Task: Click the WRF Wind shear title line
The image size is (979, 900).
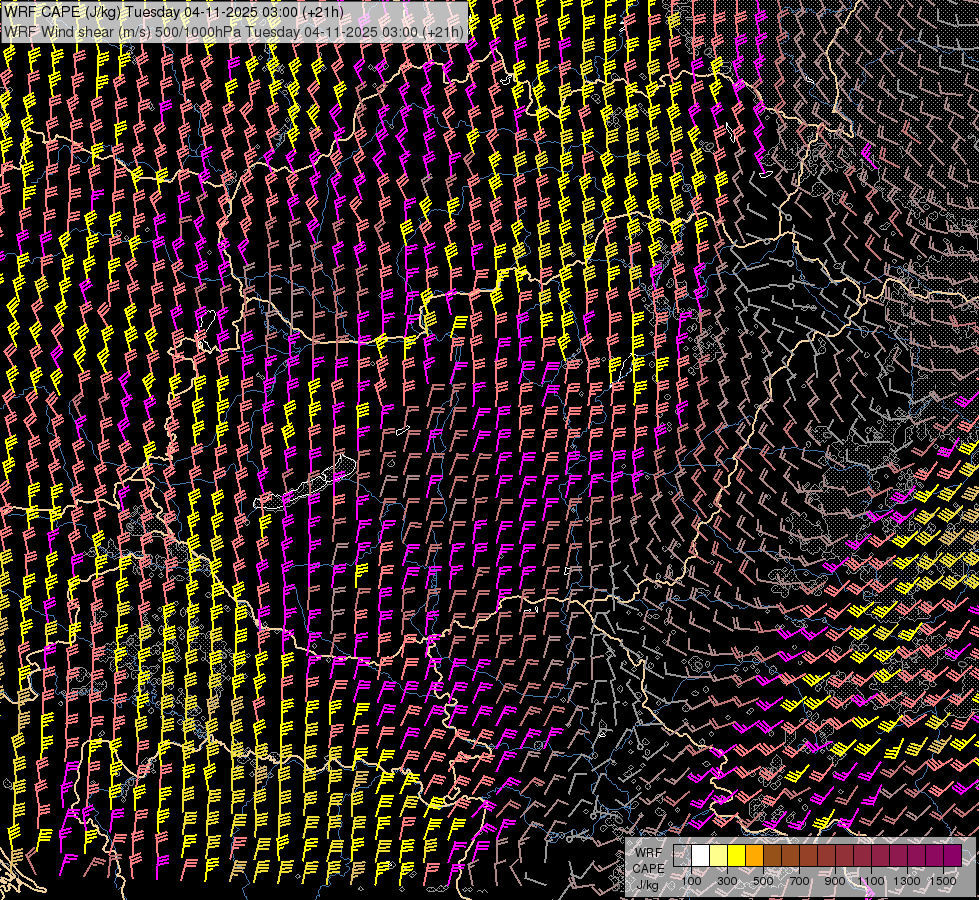Action: tap(235, 31)
